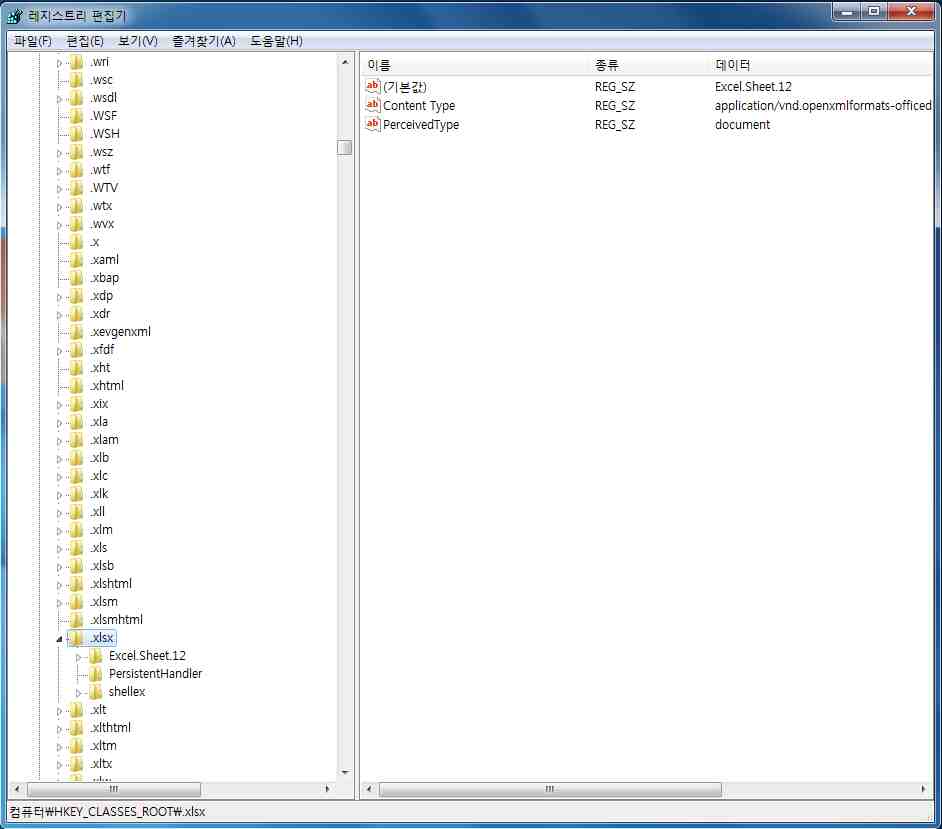
Task: Click the shellex folder icon
Action: [96, 691]
